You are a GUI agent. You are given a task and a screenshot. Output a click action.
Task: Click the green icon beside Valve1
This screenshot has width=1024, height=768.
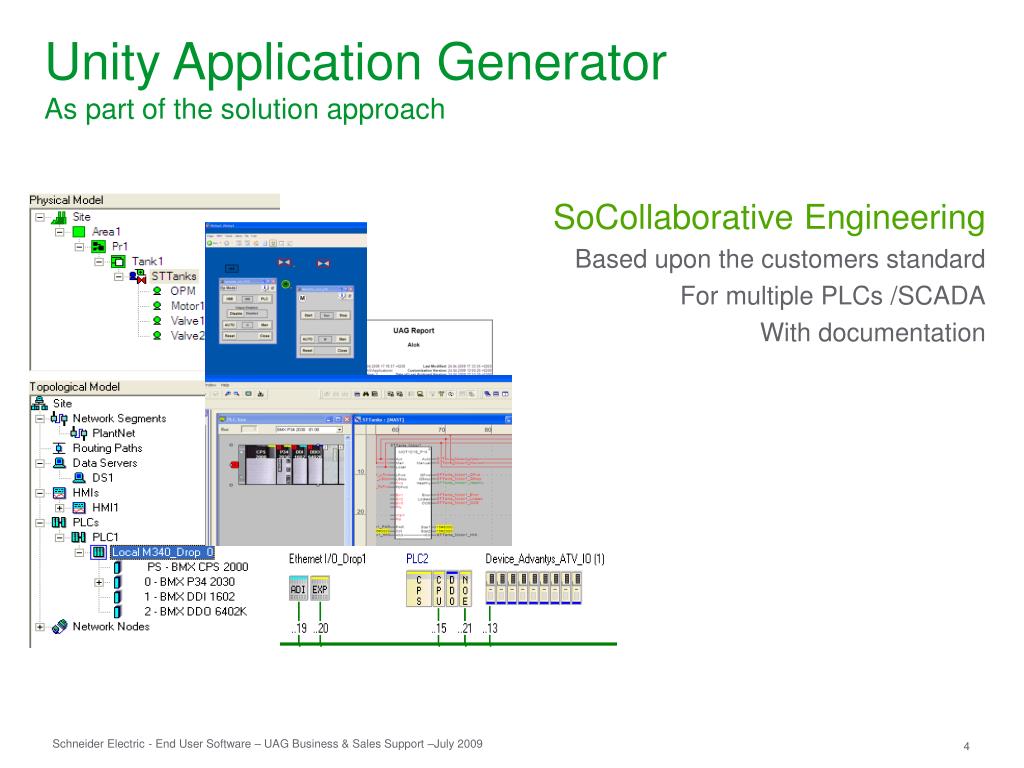pos(157,321)
